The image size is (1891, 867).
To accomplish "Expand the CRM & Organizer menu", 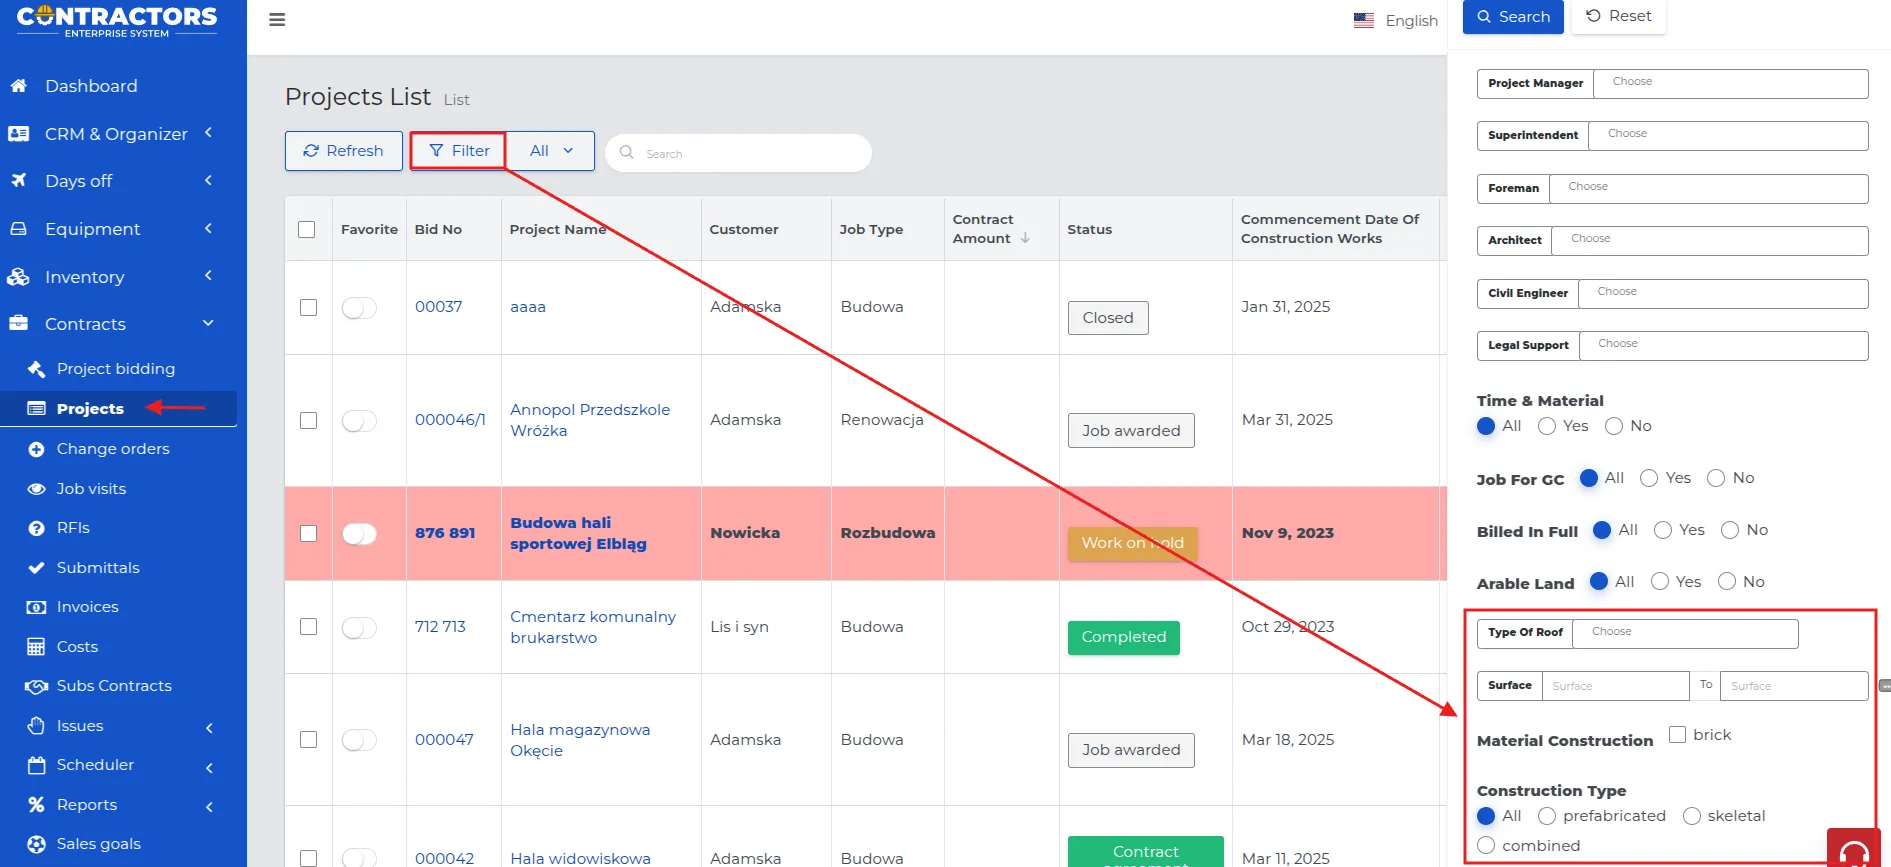I will (116, 134).
